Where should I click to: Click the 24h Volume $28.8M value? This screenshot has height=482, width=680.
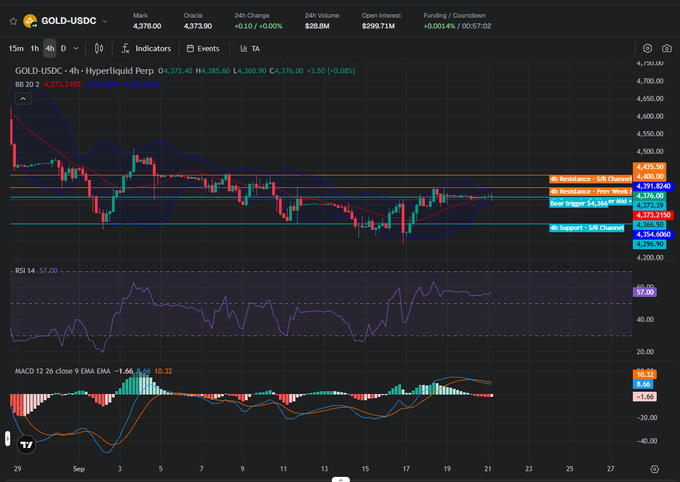point(317,26)
